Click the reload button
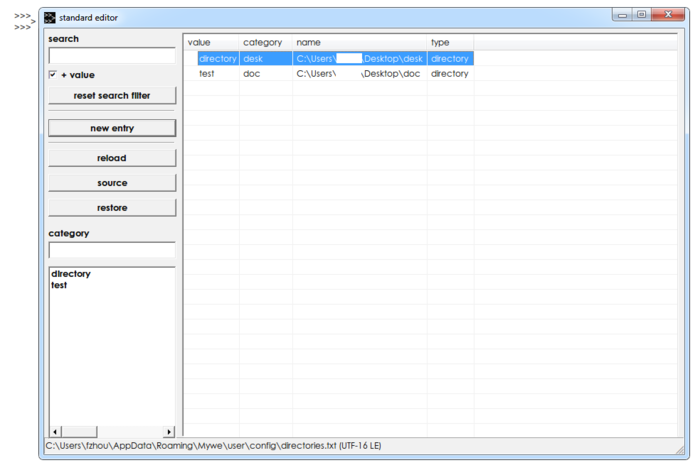This screenshot has width=700, height=470. 112,158
